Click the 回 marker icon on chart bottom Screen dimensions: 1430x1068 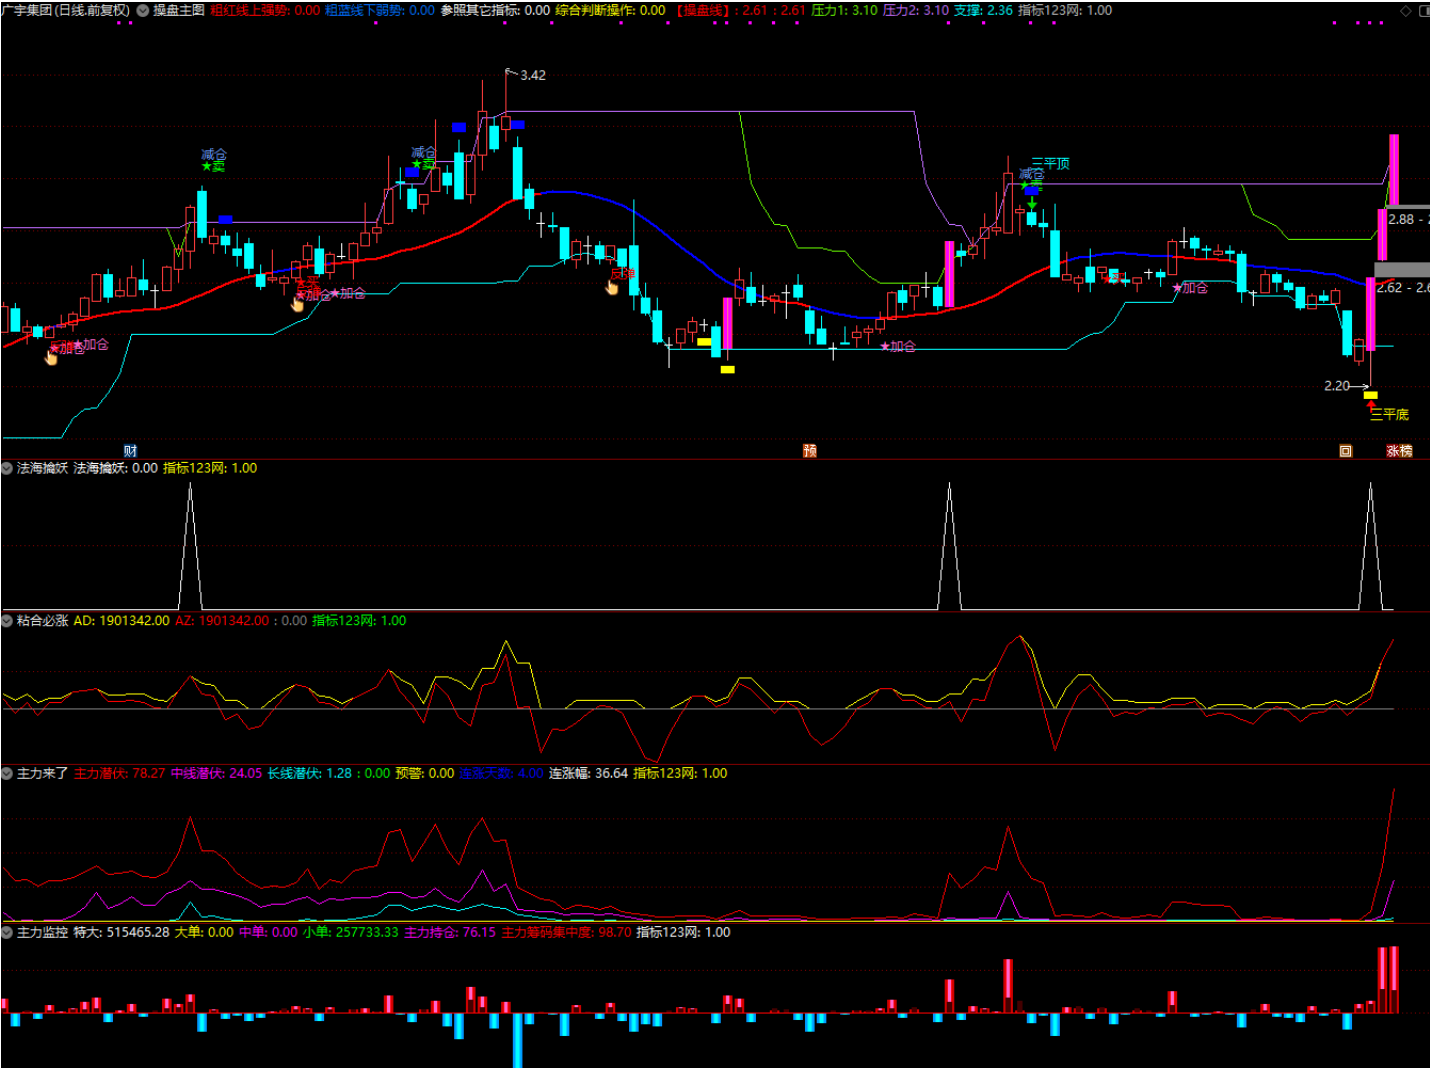point(1345,451)
